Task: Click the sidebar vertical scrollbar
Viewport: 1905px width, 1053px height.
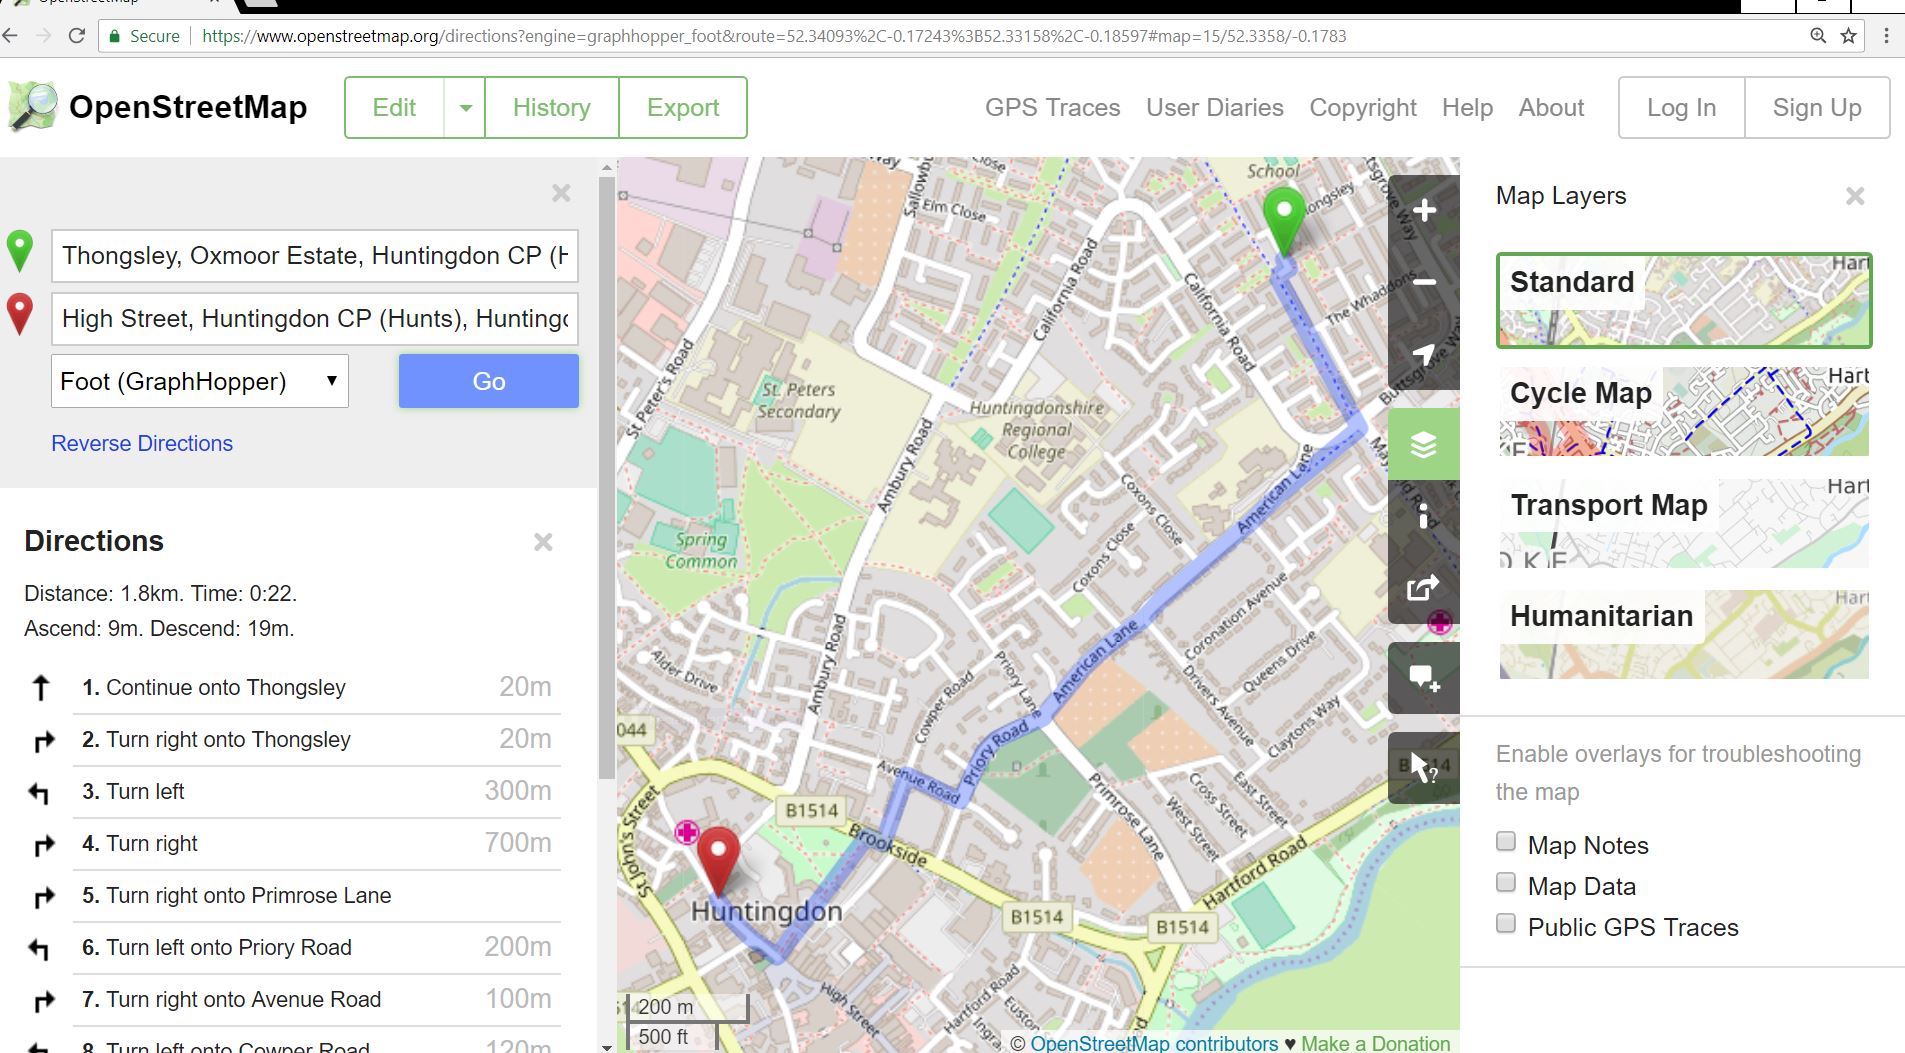Action: click(606, 477)
